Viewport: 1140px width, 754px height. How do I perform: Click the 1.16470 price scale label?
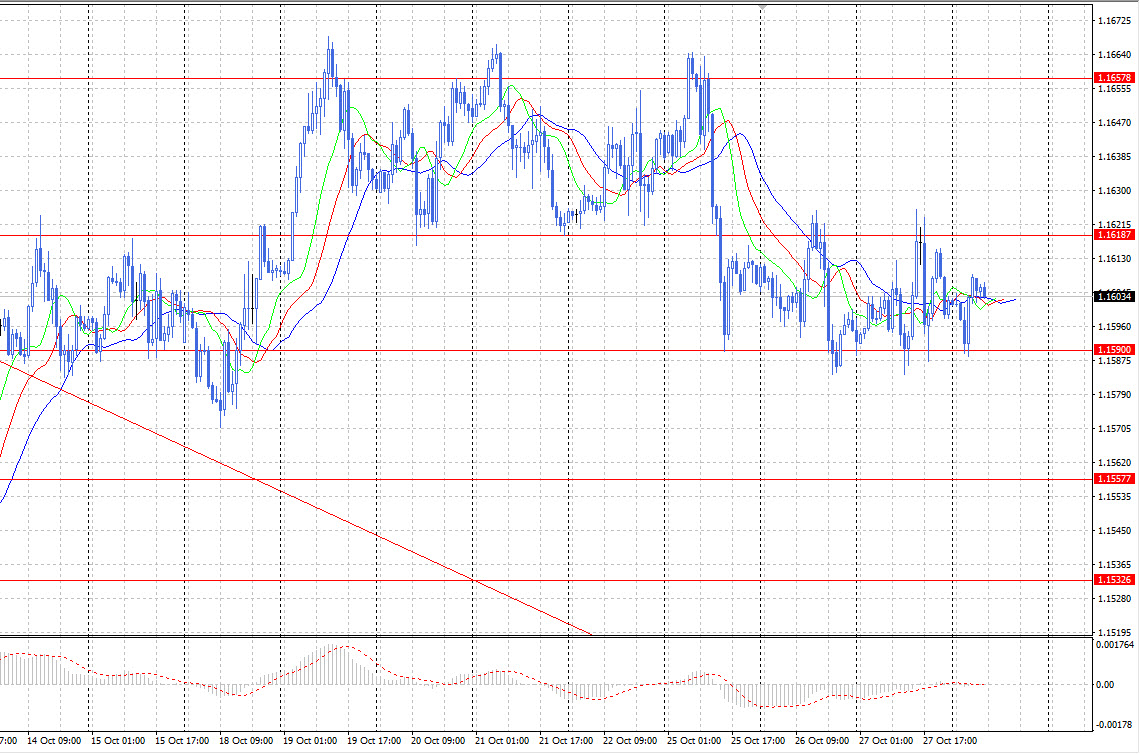pyautogui.click(x=1114, y=123)
